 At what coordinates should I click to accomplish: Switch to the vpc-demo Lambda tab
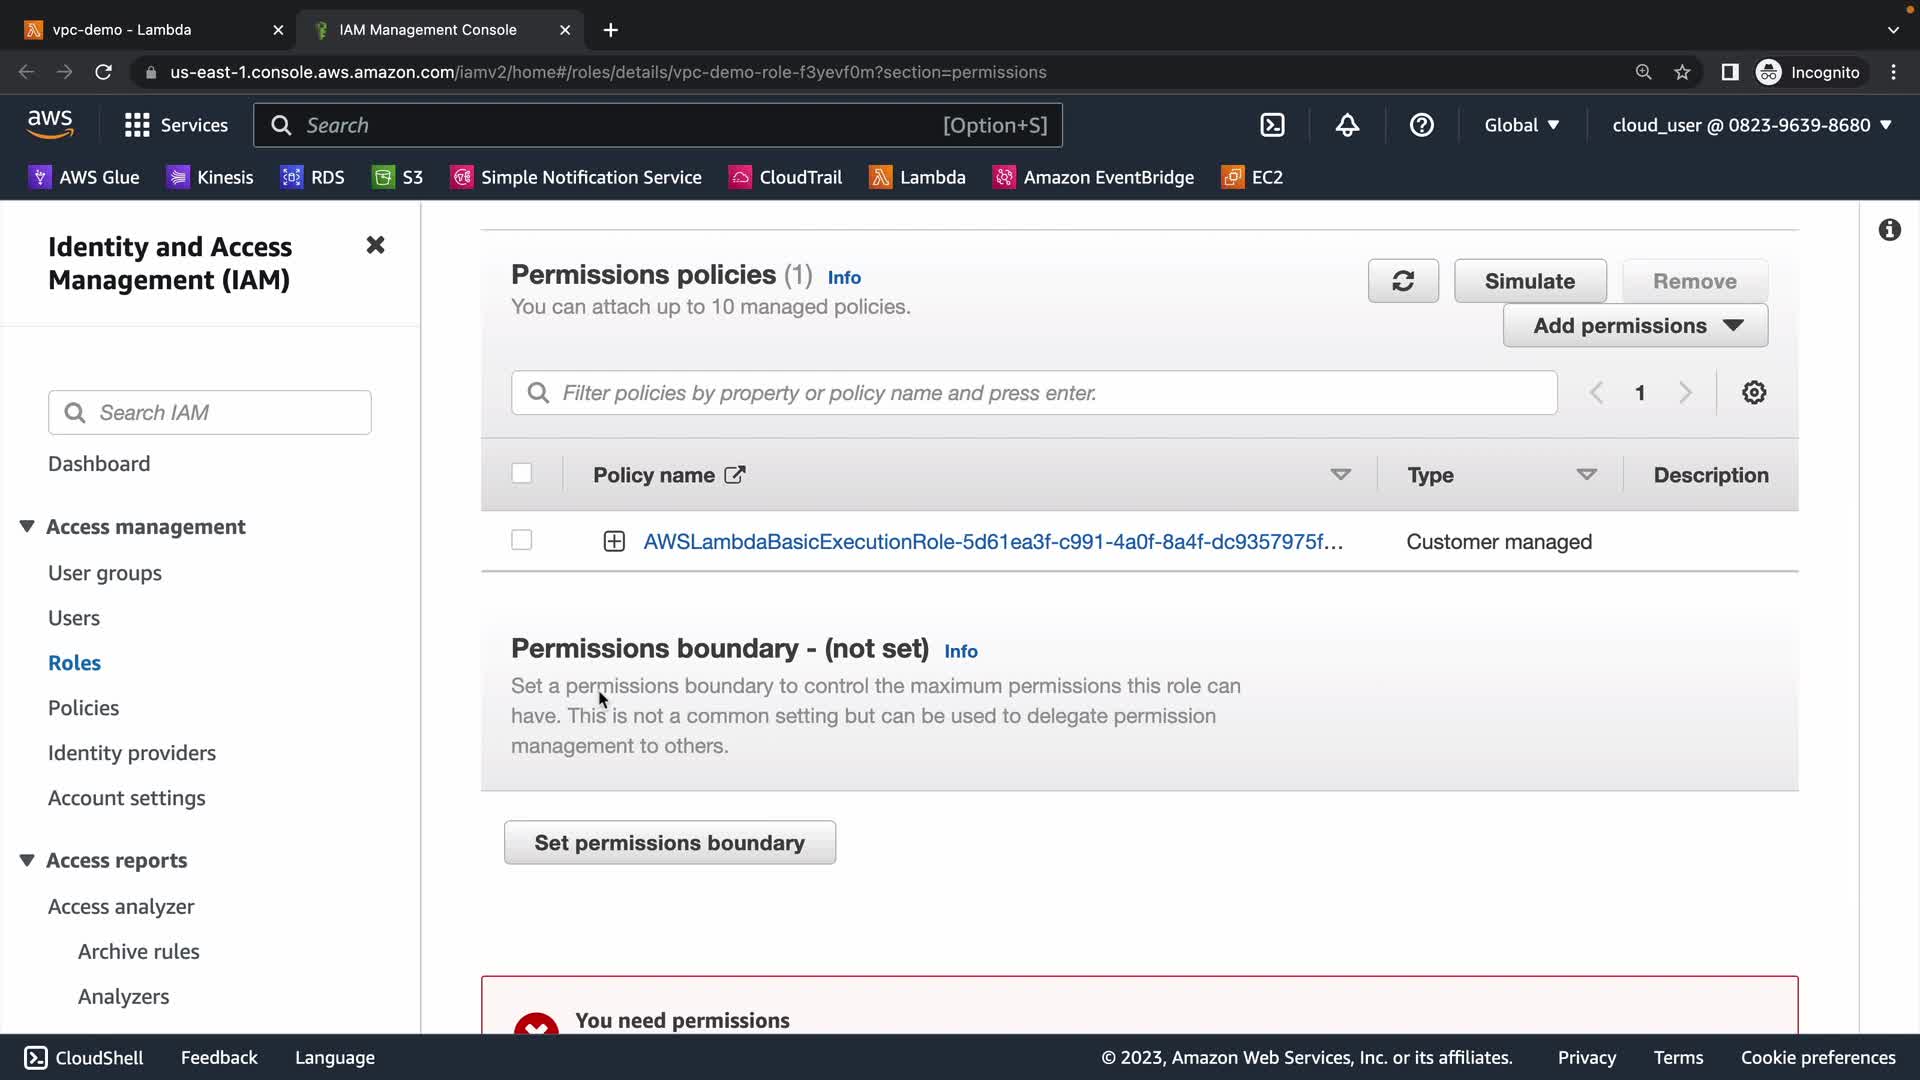coord(122,30)
